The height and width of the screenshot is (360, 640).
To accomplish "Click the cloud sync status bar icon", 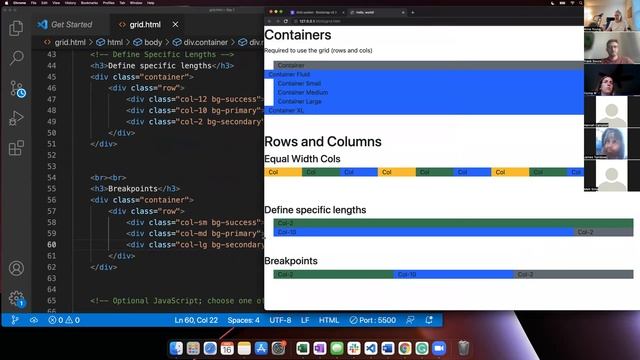I will pos(34,320).
